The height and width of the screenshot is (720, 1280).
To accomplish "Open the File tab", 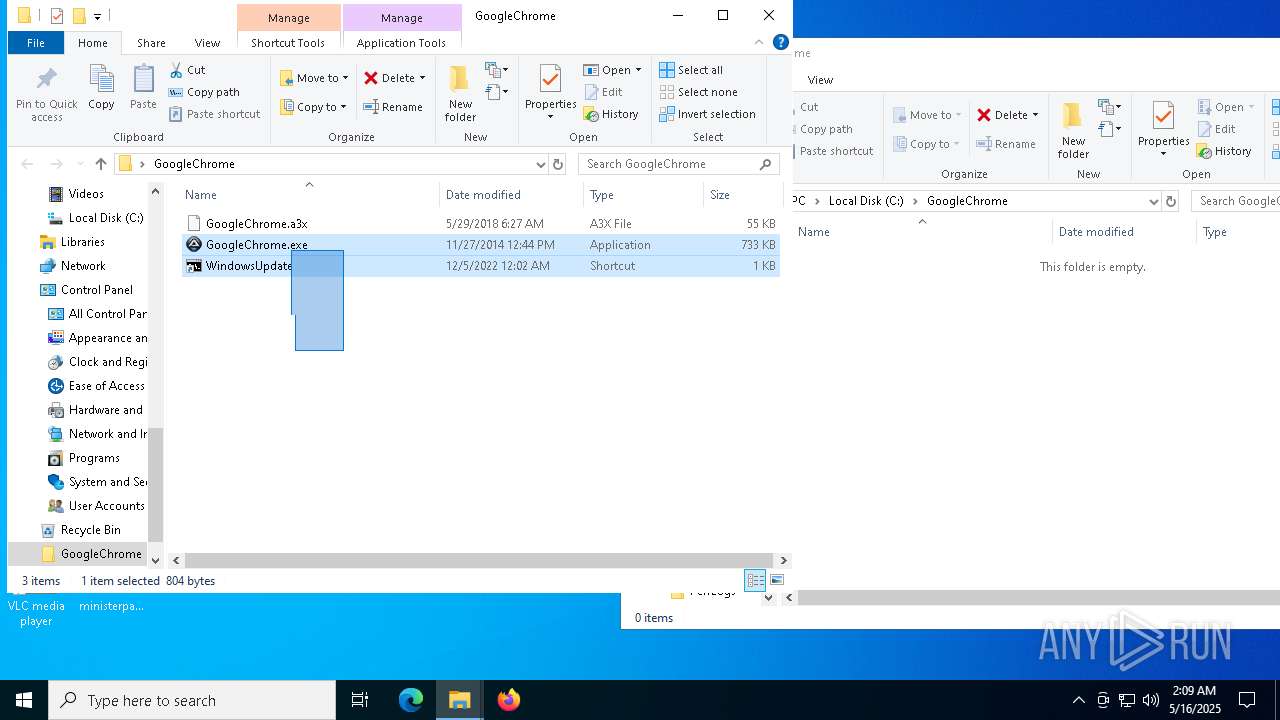I will [36, 43].
